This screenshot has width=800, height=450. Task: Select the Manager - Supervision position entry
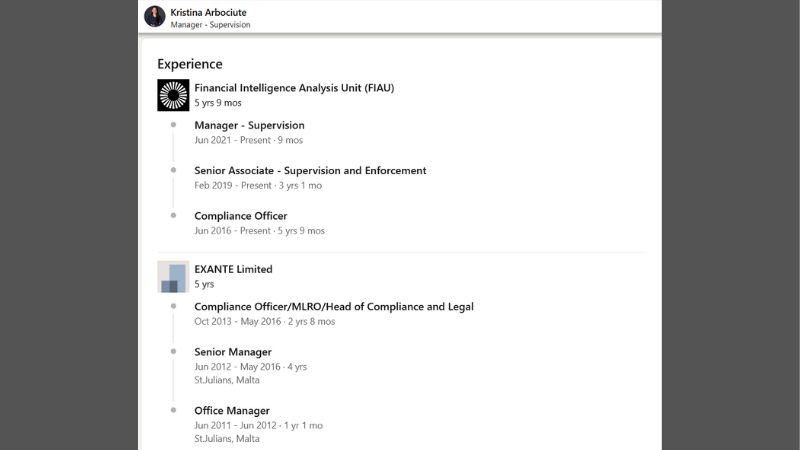[249, 125]
